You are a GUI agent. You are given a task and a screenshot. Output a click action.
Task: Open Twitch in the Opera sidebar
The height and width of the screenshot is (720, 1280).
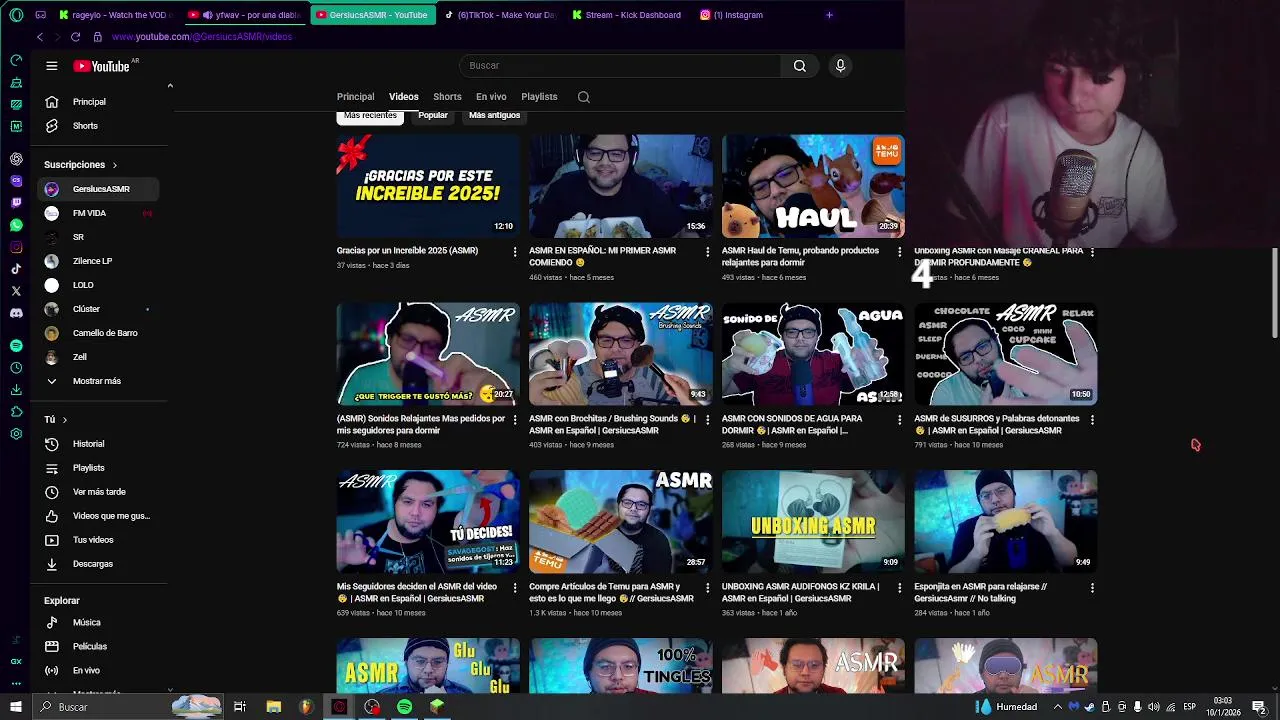[x=16, y=203]
